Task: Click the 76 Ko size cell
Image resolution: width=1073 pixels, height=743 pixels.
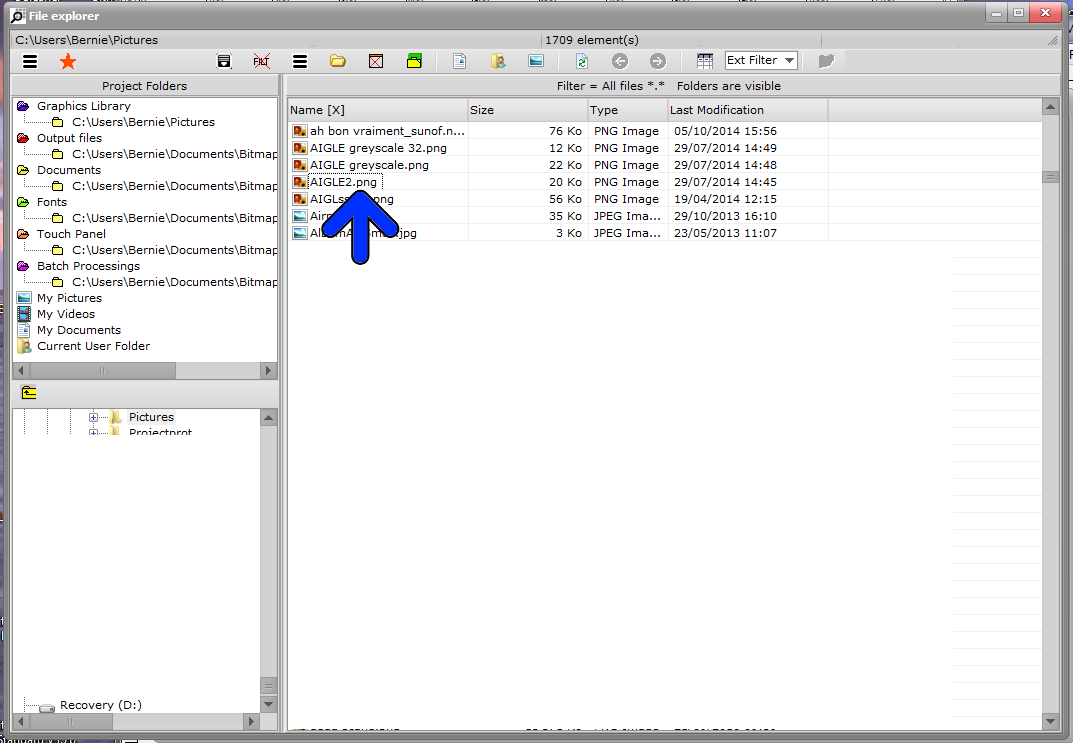Action: (565, 131)
